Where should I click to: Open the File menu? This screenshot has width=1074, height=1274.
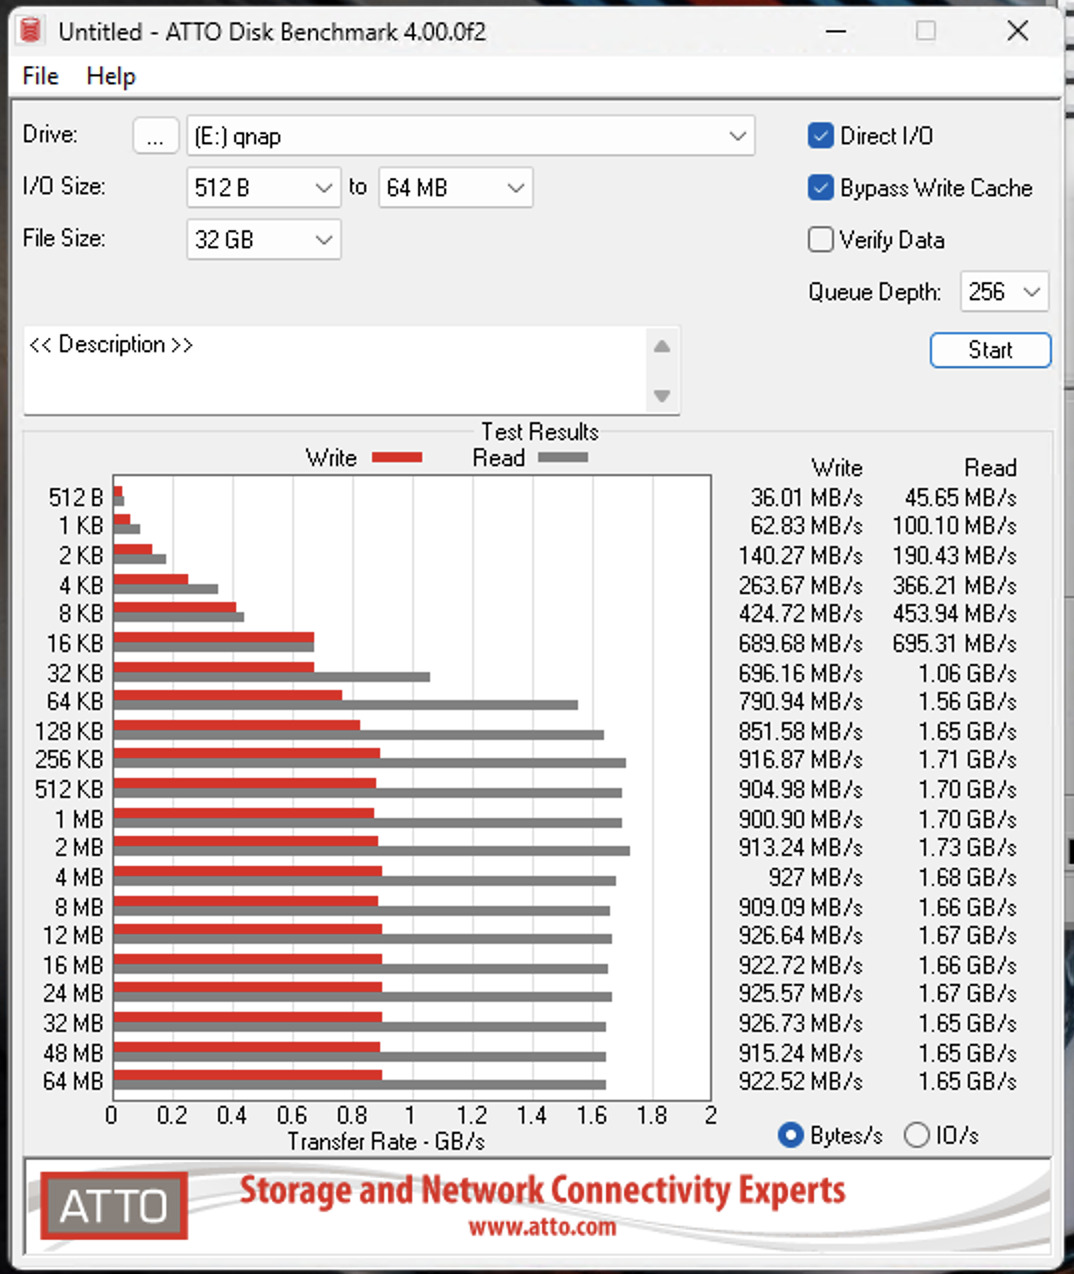(40, 76)
